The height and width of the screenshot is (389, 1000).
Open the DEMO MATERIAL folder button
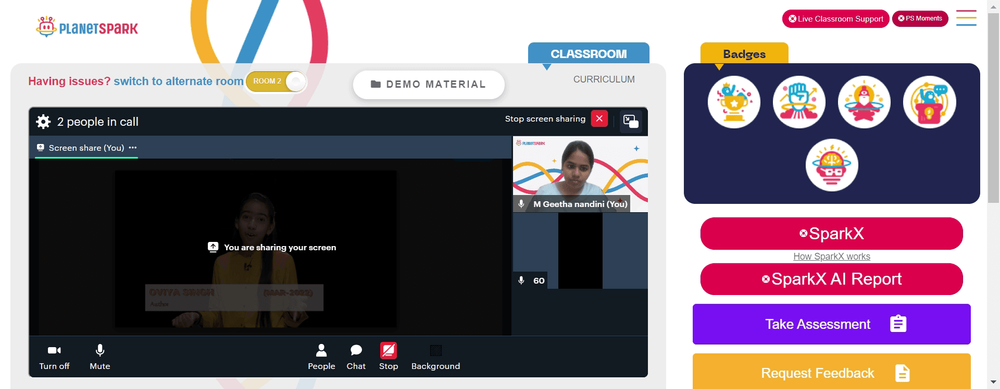429,84
